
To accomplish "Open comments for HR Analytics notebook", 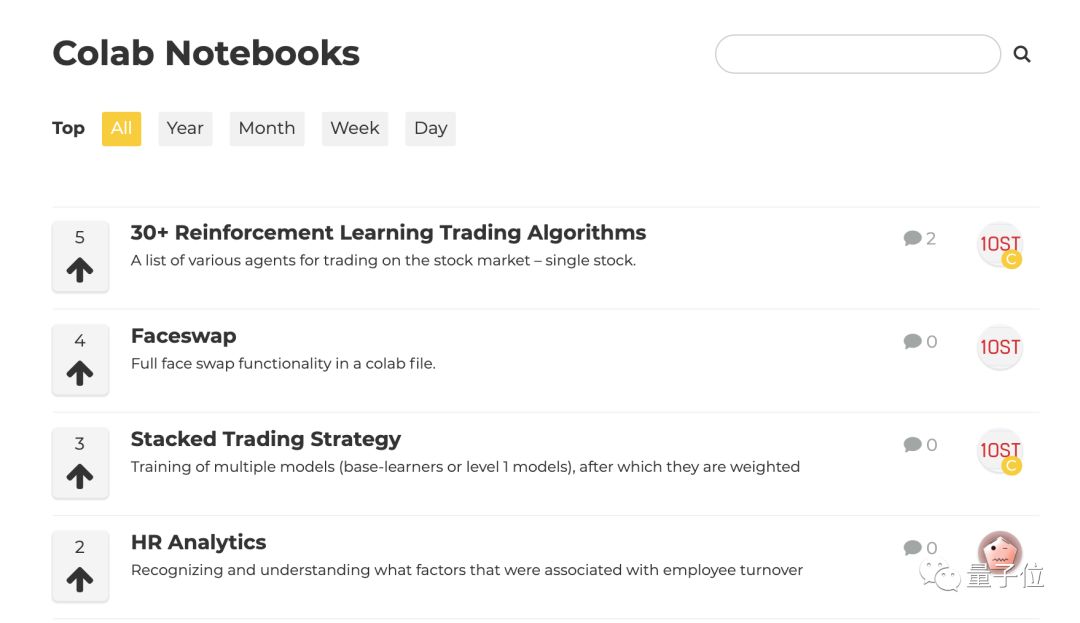I will (x=919, y=548).
